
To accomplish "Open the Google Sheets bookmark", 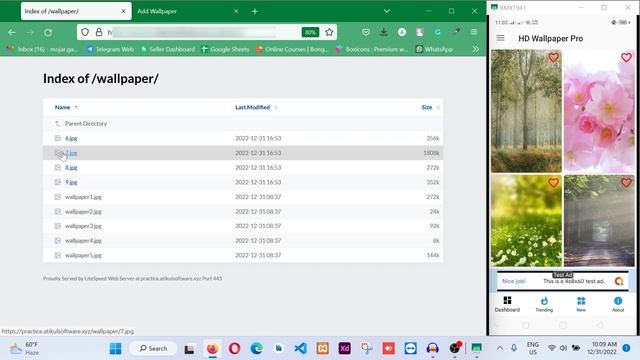I will pos(225,49).
